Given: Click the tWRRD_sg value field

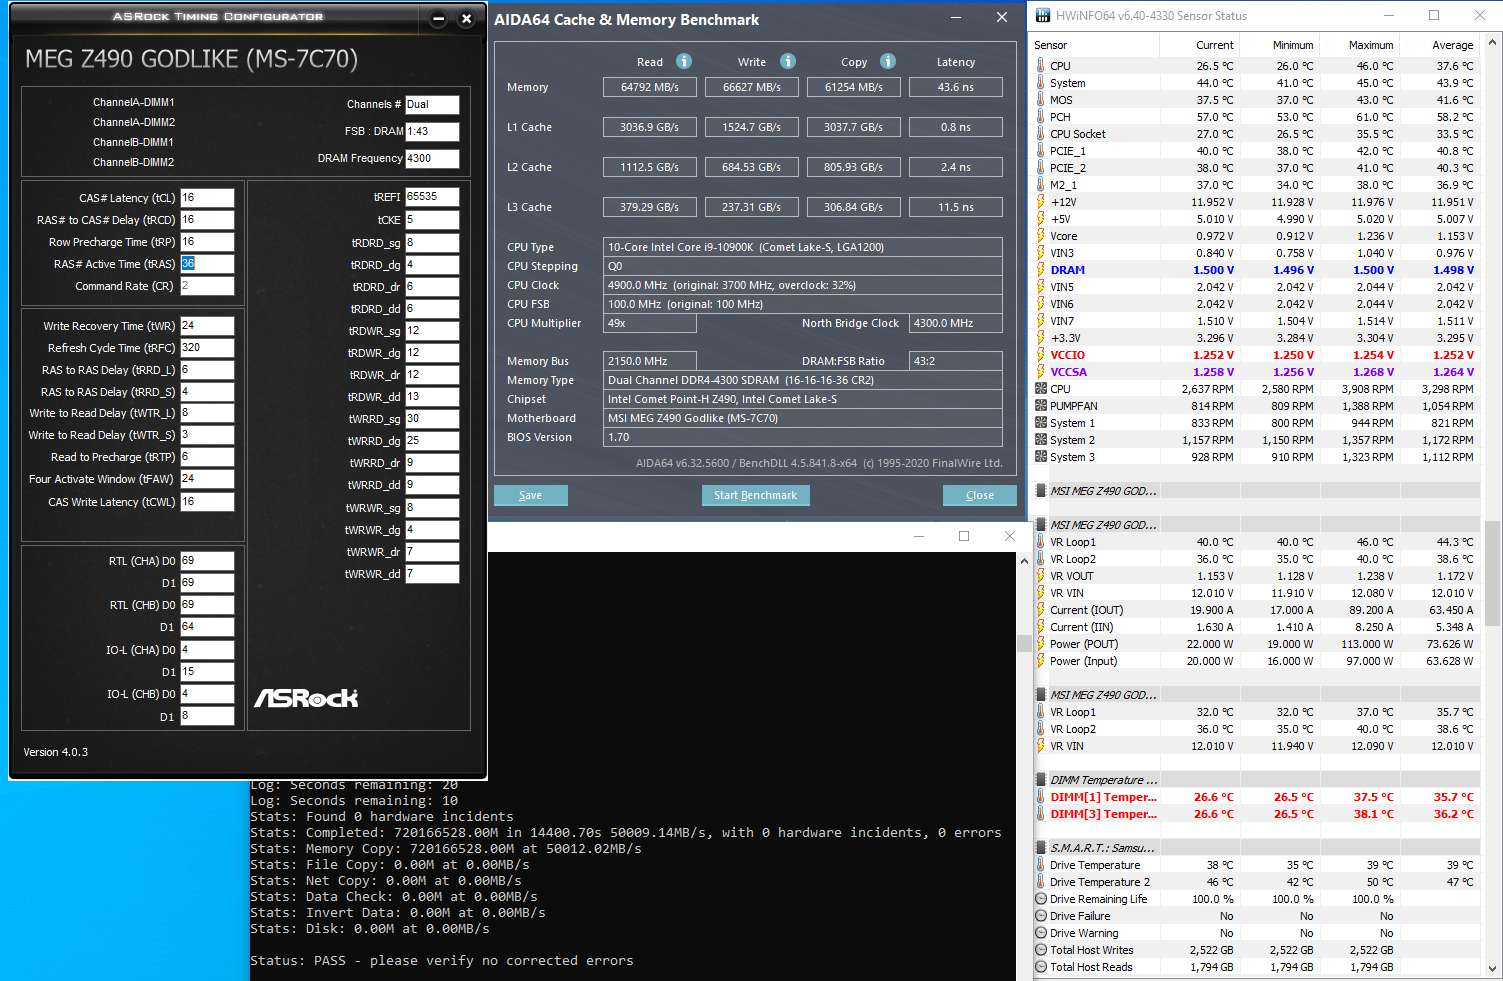Looking at the screenshot, I should [x=432, y=419].
